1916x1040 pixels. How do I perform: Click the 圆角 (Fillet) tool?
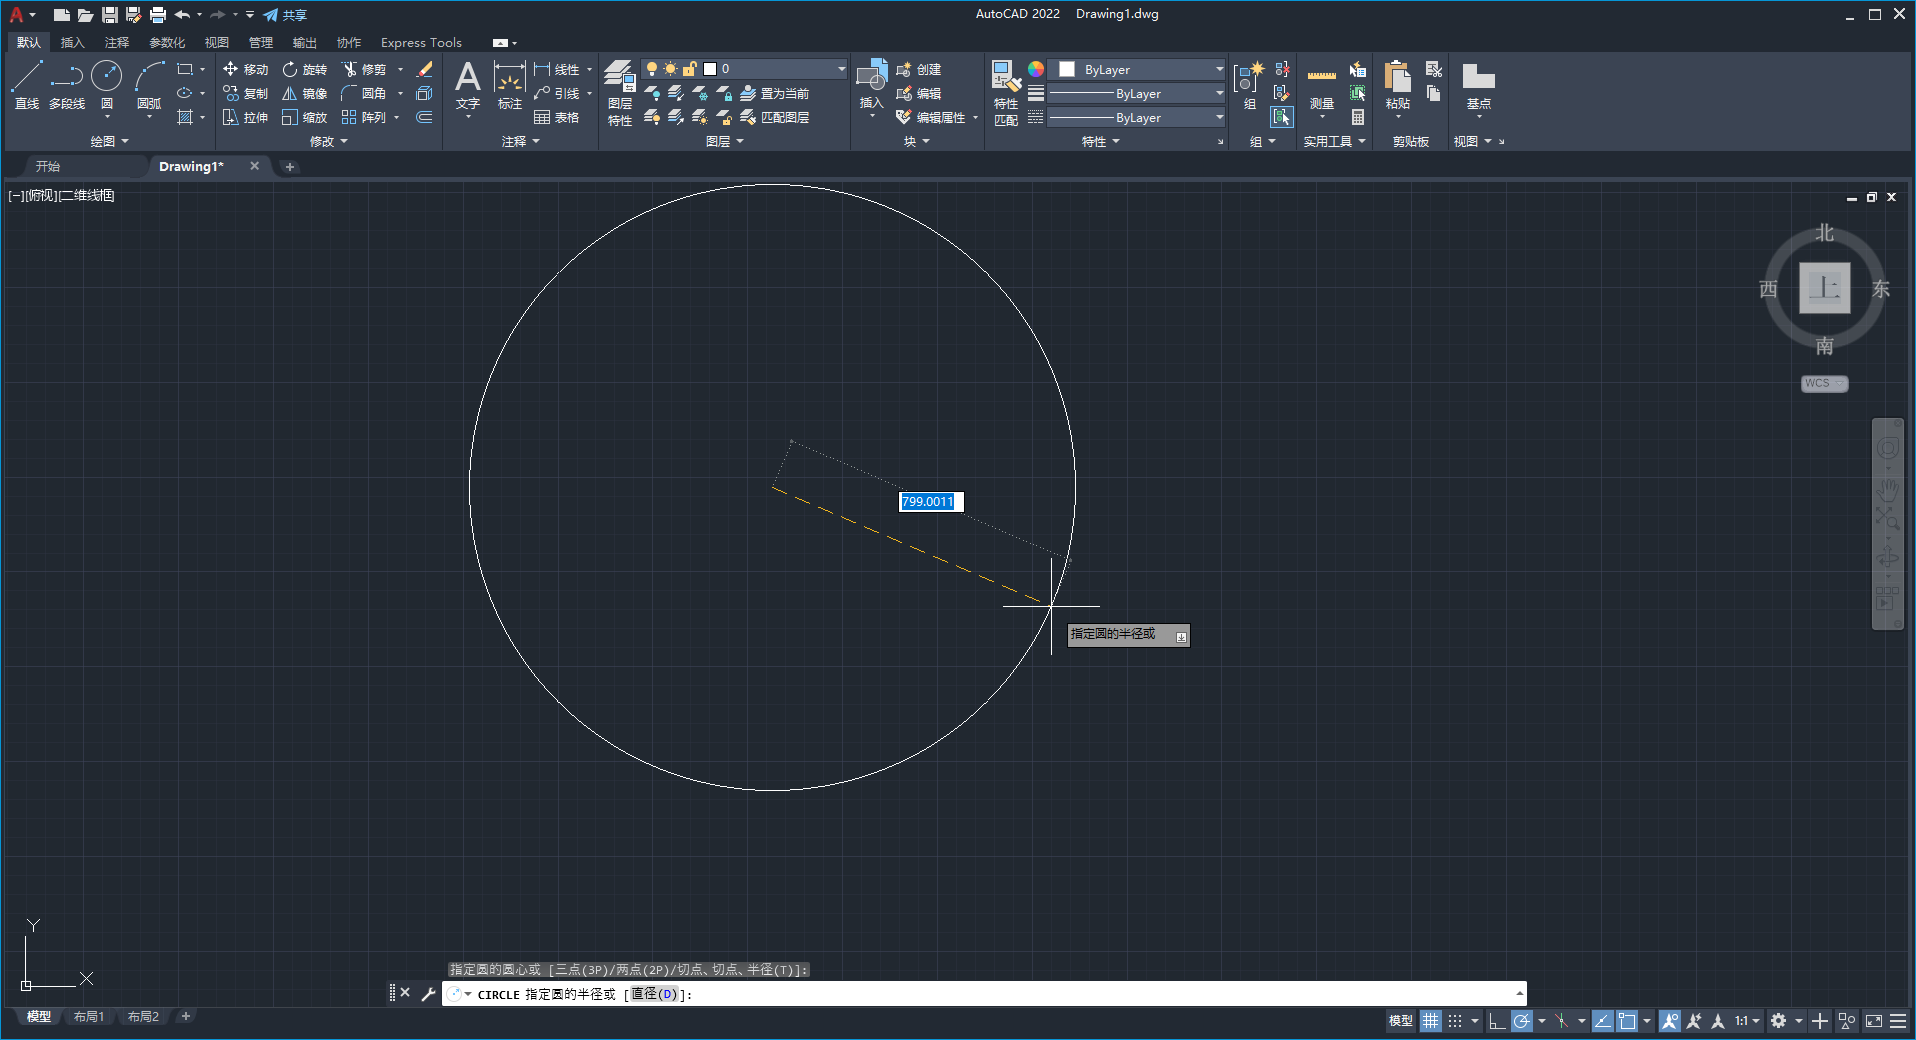364,93
